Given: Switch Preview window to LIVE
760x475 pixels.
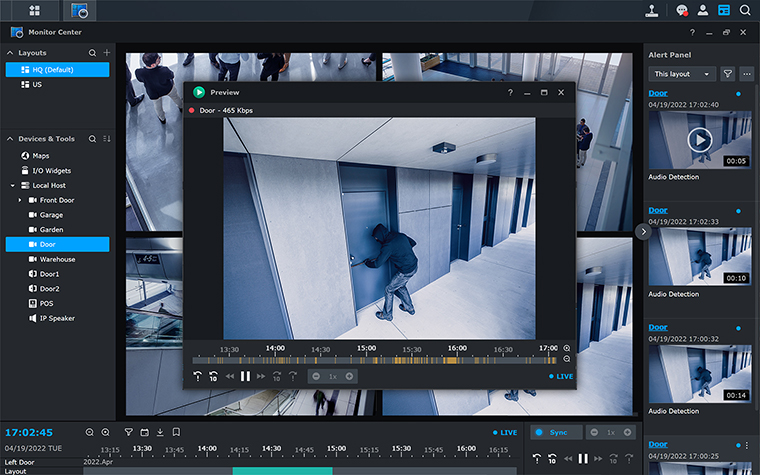Looking at the screenshot, I should tap(562, 376).
